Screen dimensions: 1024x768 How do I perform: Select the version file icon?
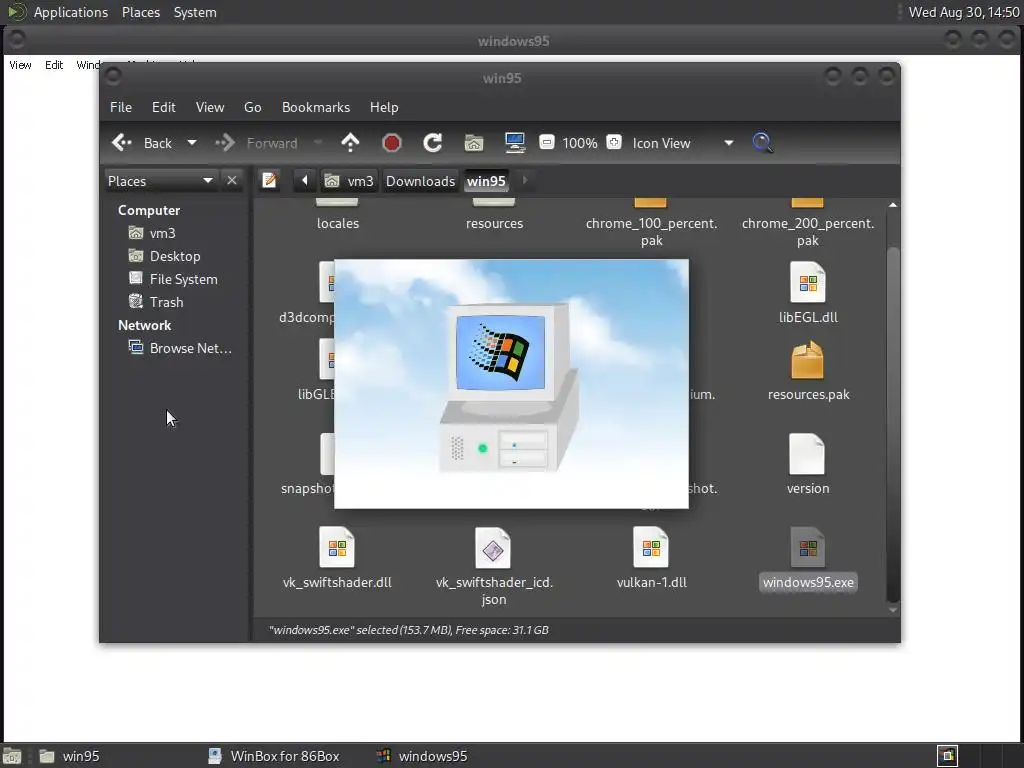pyautogui.click(x=808, y=454)
